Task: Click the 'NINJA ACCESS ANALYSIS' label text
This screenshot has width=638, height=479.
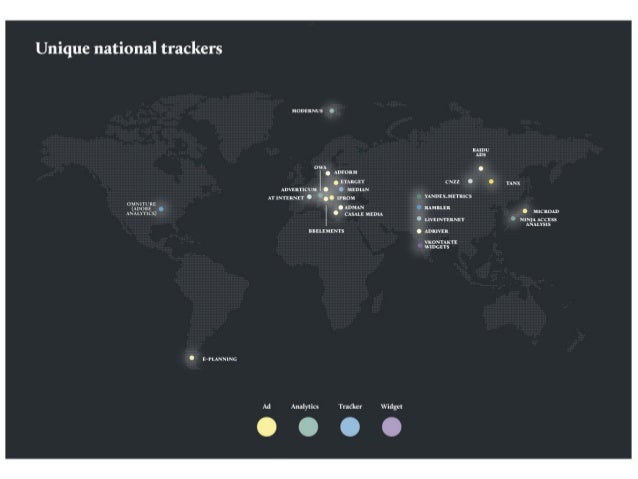Action: click(x=538, y=222)
